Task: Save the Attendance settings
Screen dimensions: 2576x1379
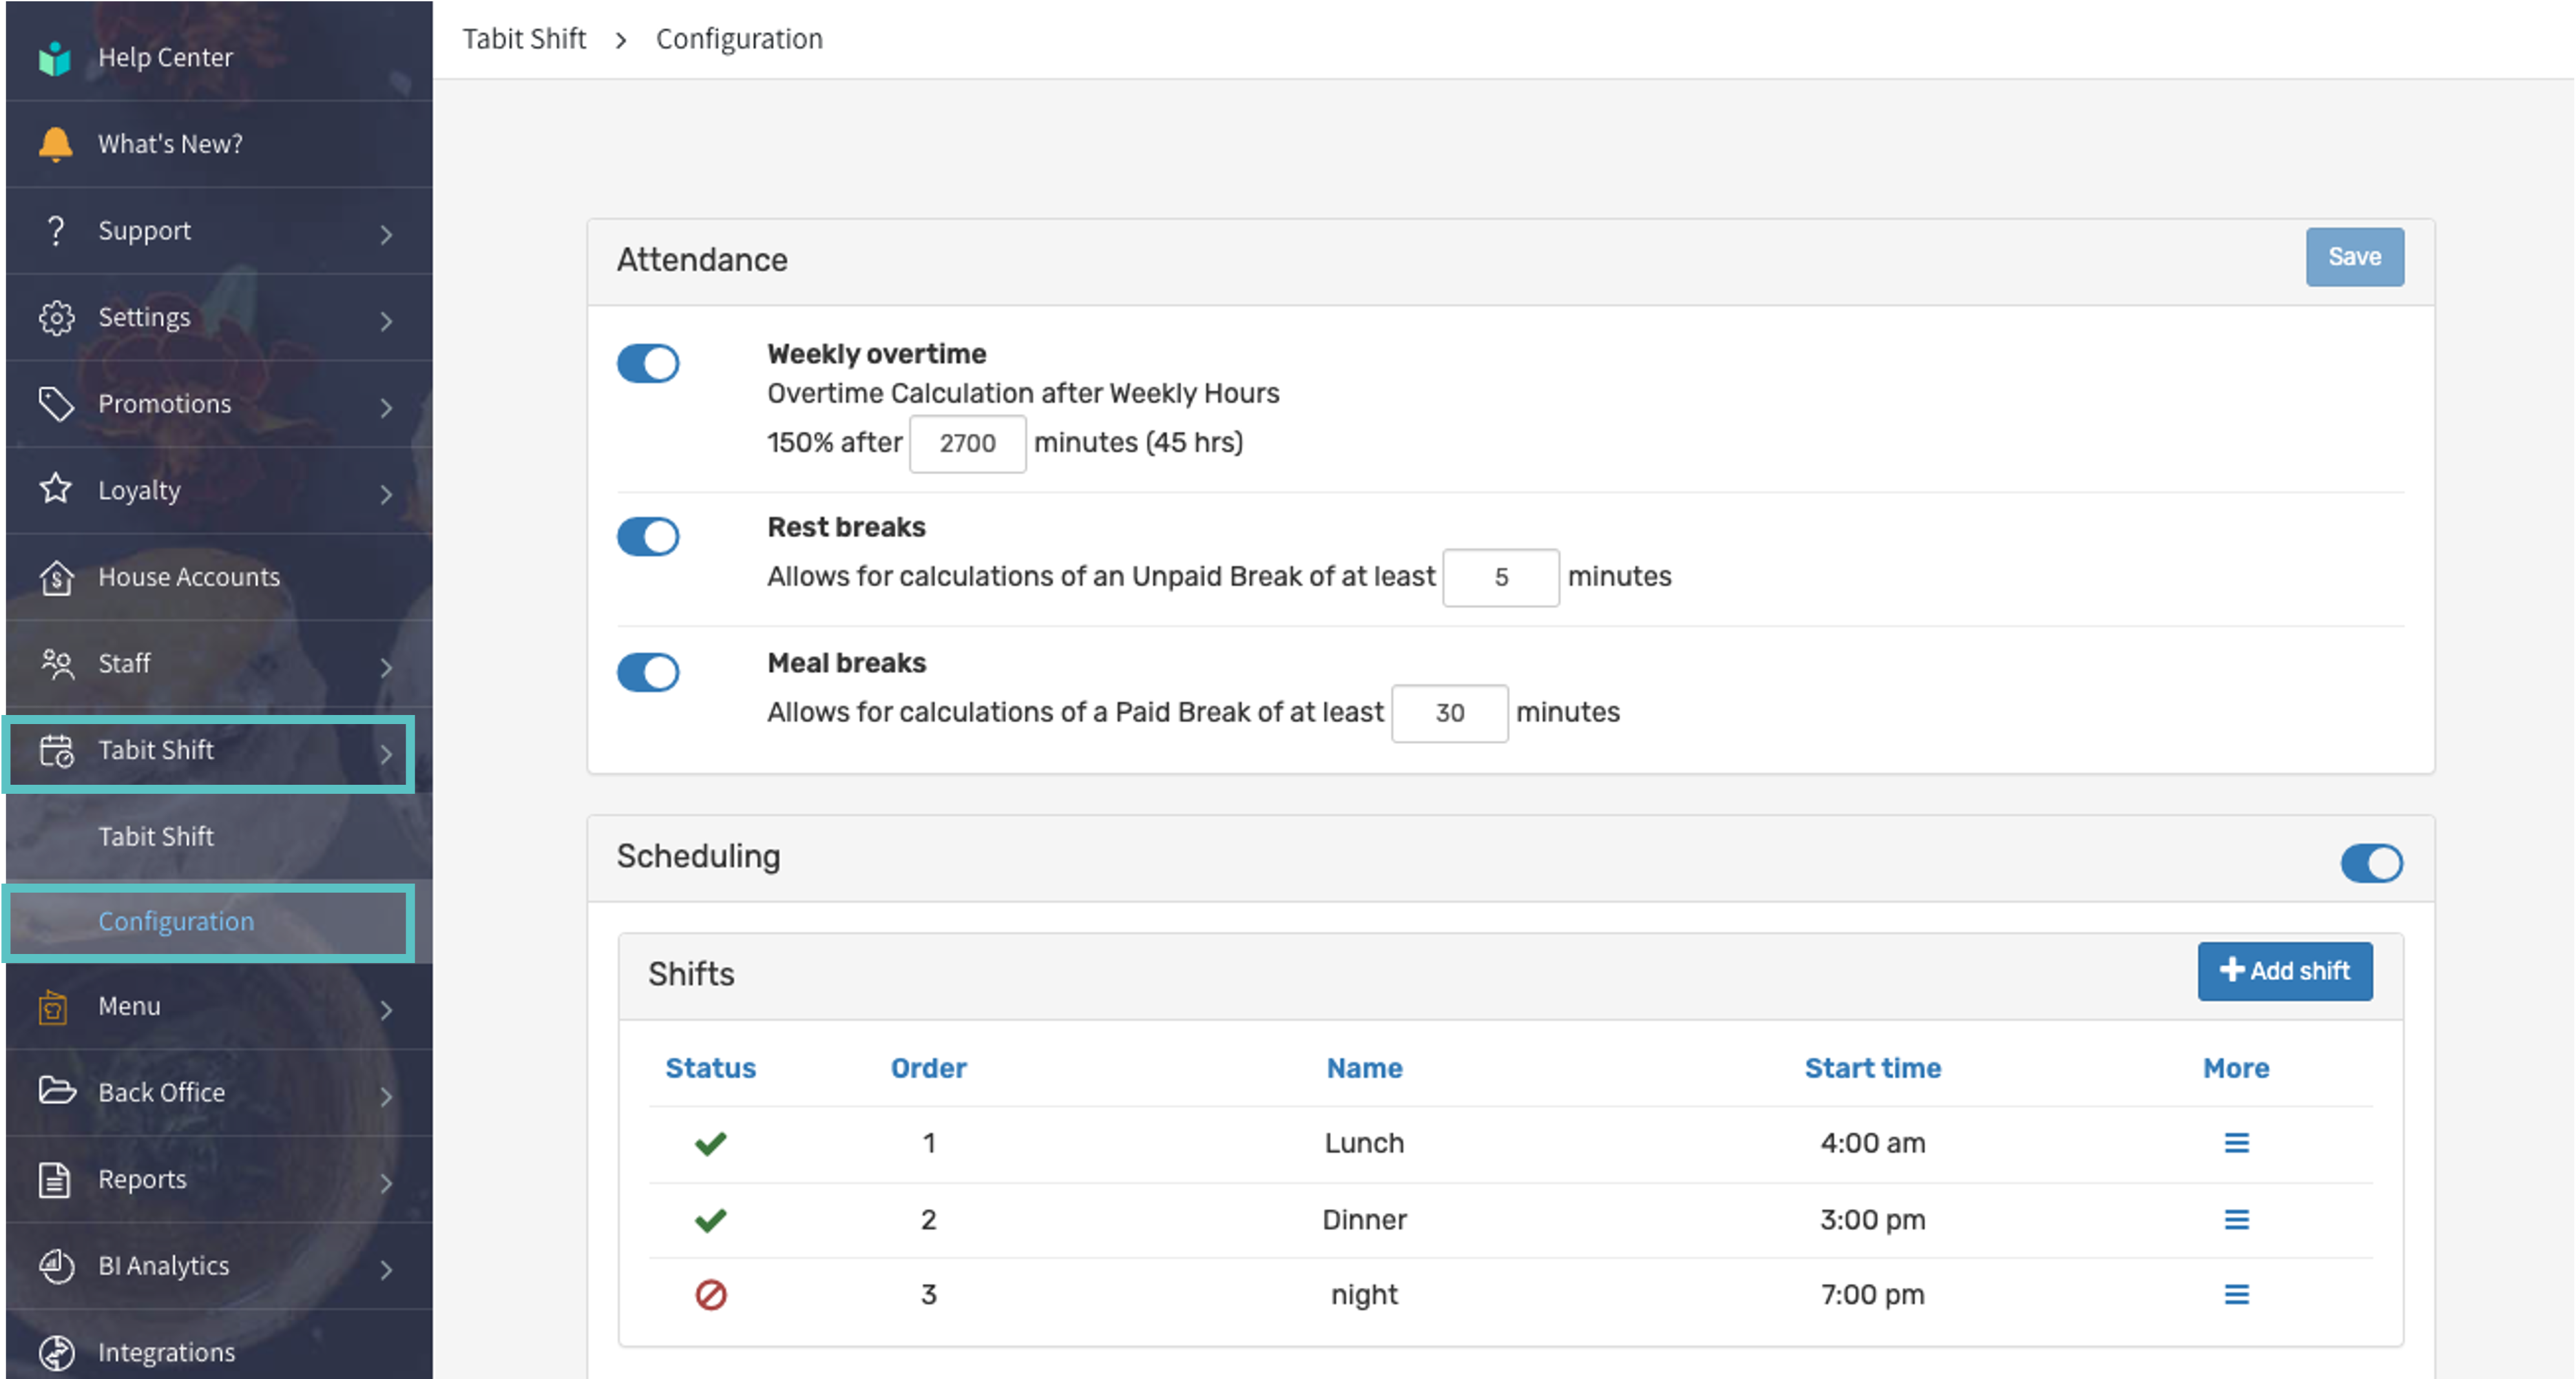Action: [x=2354, y=257]
